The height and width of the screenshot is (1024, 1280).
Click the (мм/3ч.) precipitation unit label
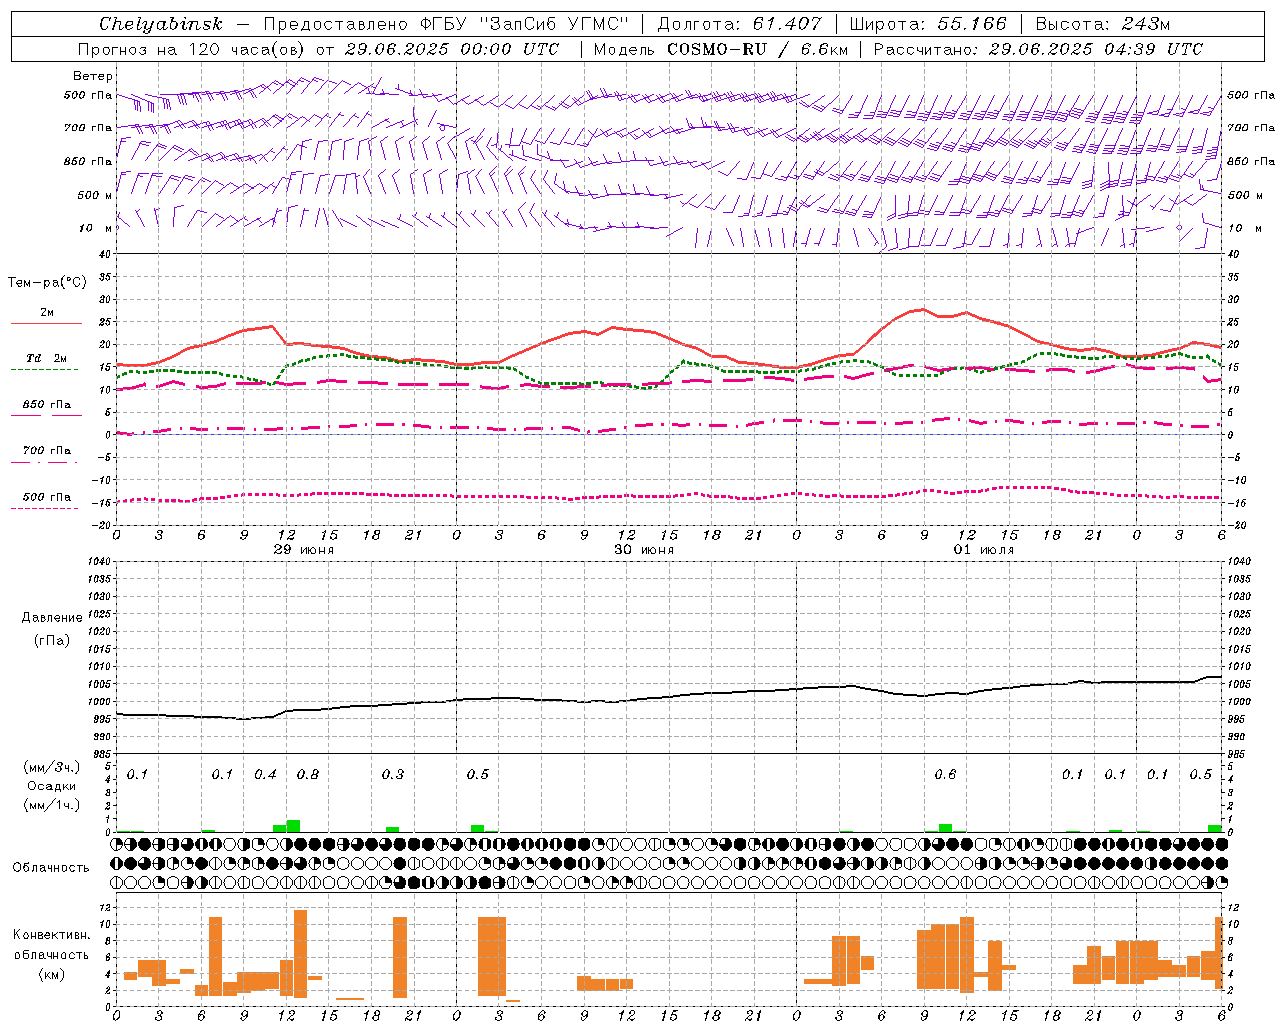tap(51, 767)
